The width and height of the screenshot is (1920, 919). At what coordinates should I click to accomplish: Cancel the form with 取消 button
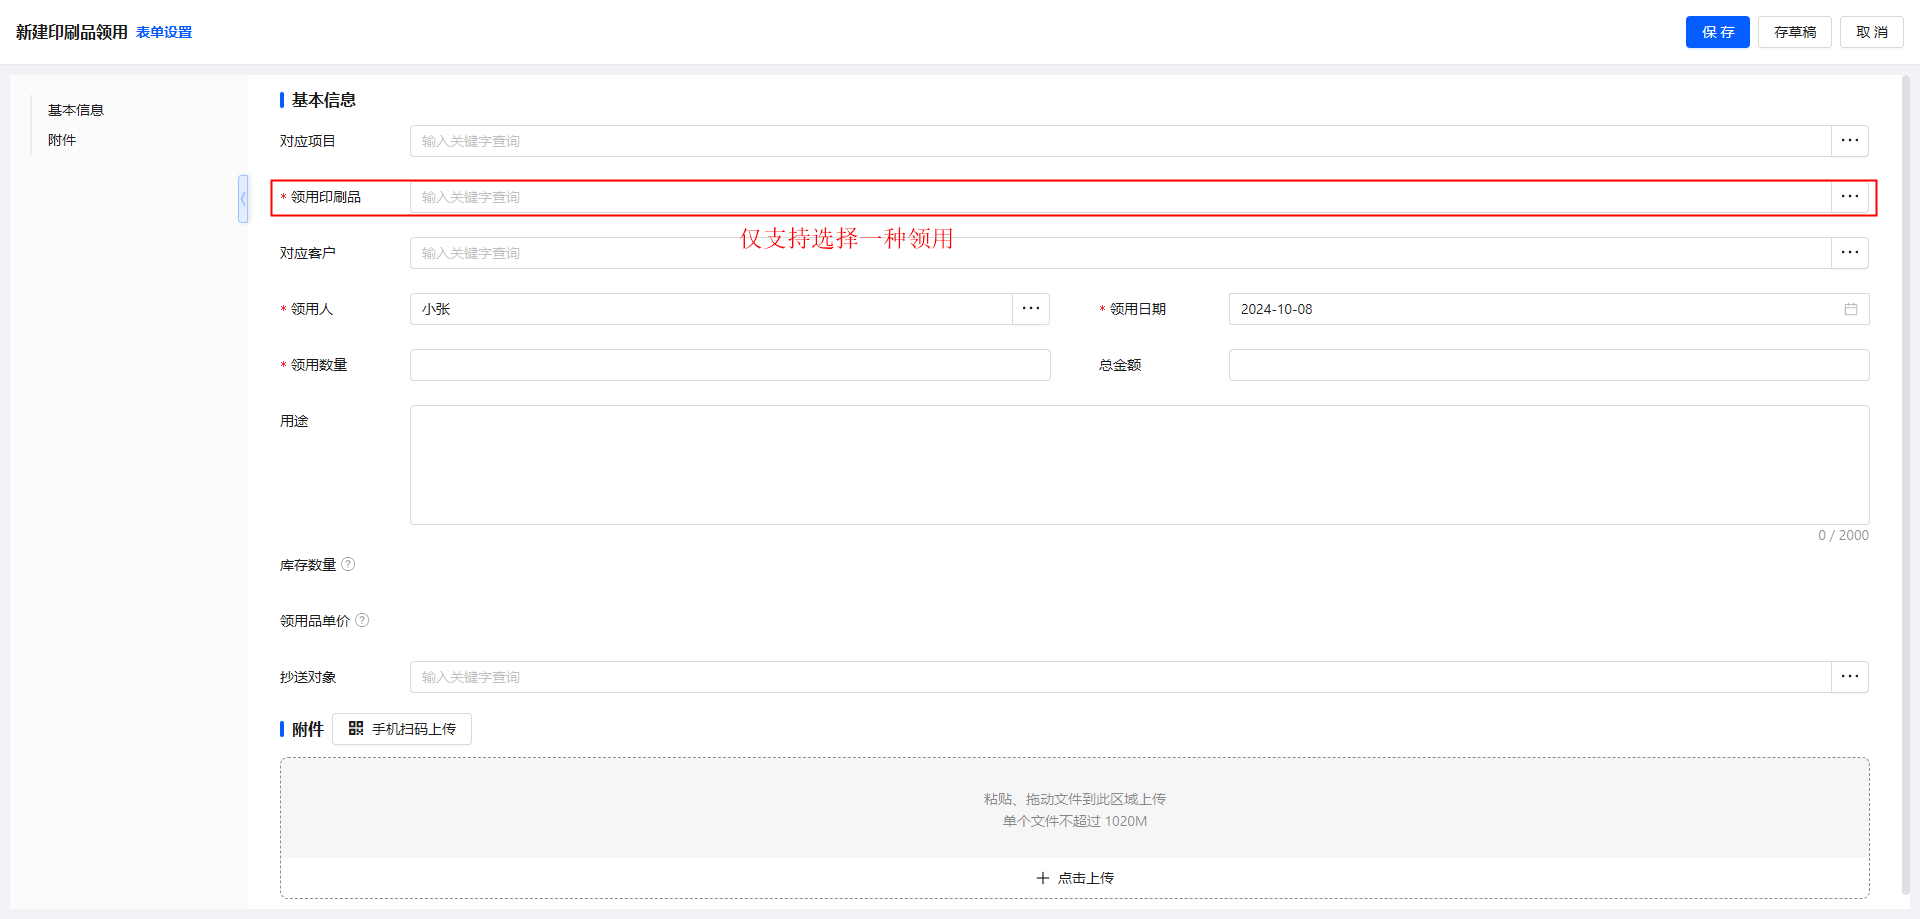pos(1871,32)
